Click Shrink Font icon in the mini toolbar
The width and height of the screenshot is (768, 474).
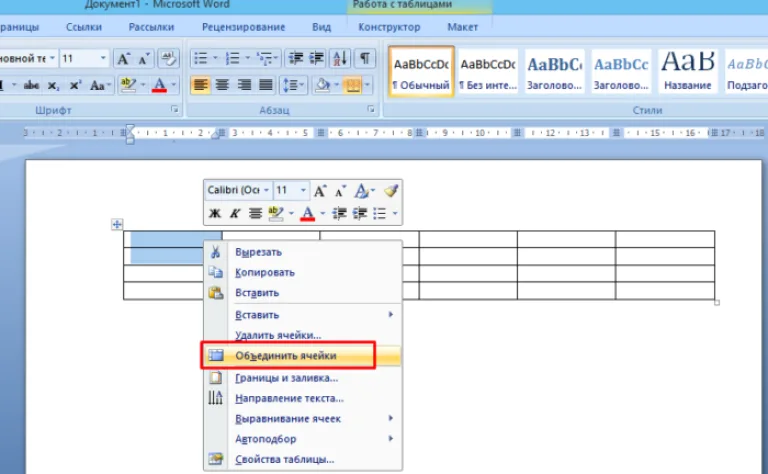click(340, 191)
